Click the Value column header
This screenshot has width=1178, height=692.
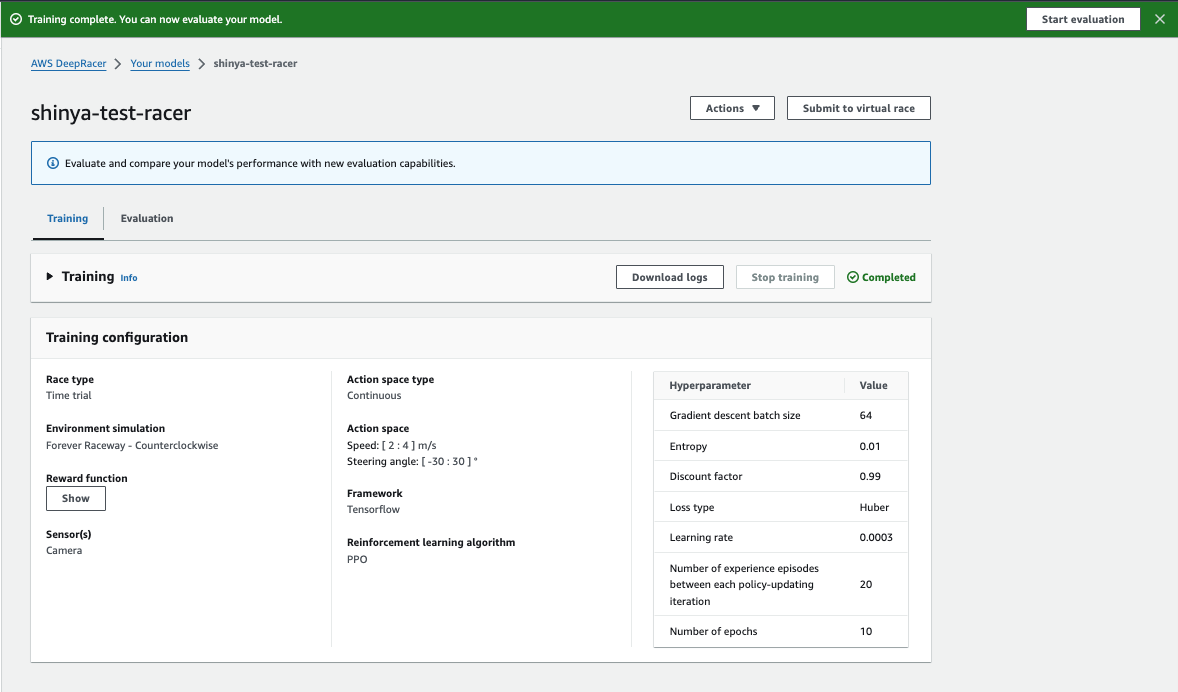pyautogui.click(x=874, y=385)
